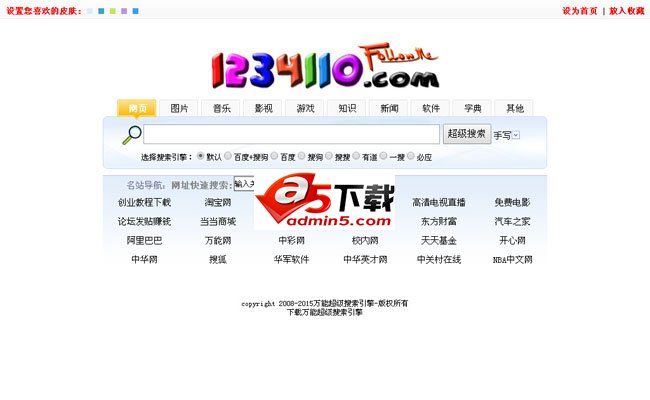Expand the 手写 handwriting dropdown arrow
This screenshot has height=400, width=650.
pyautogui.click(x=516, y=135)
